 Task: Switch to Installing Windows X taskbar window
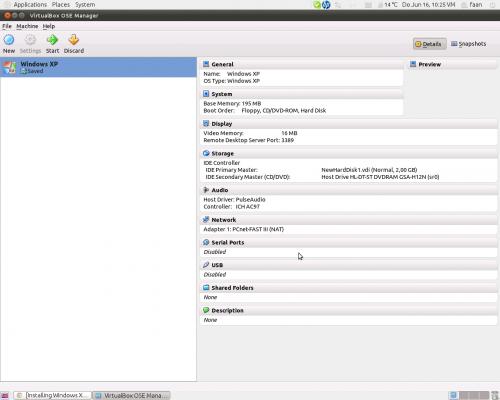coord(52,395)
